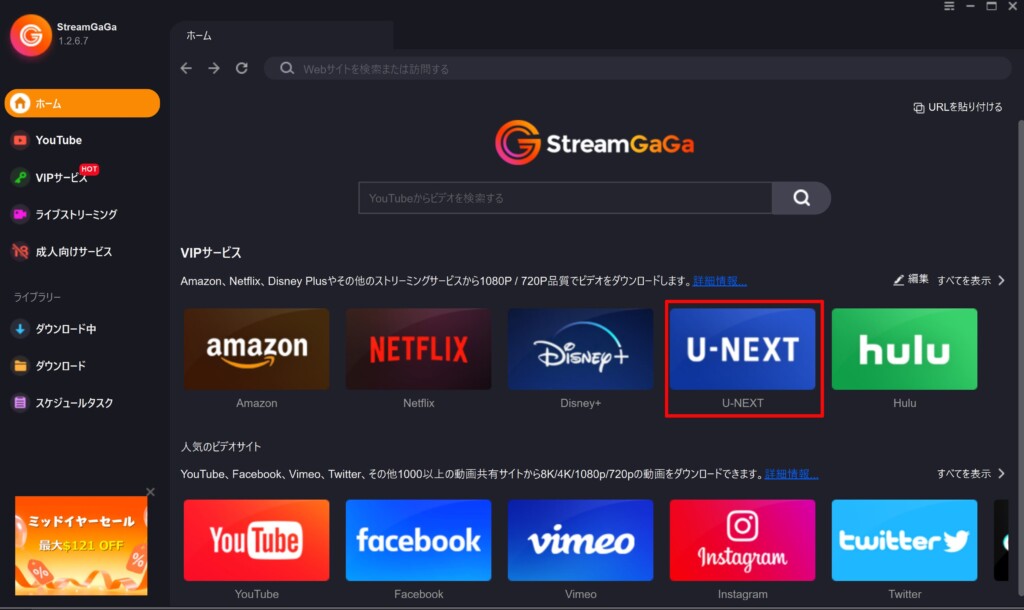Open the U-NEXT service tile

pos(743,349)
